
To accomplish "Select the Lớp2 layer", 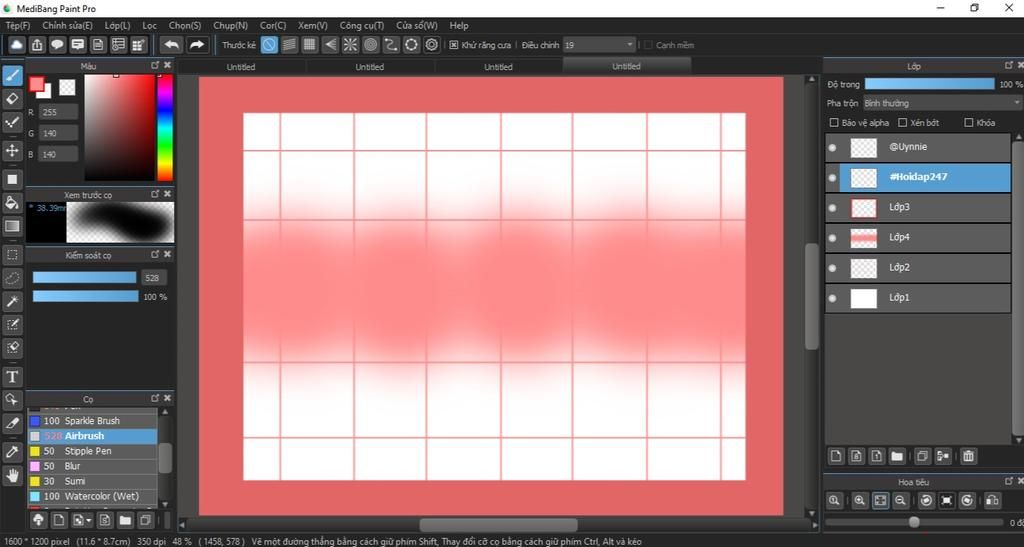I will click(x=918, y=268).
